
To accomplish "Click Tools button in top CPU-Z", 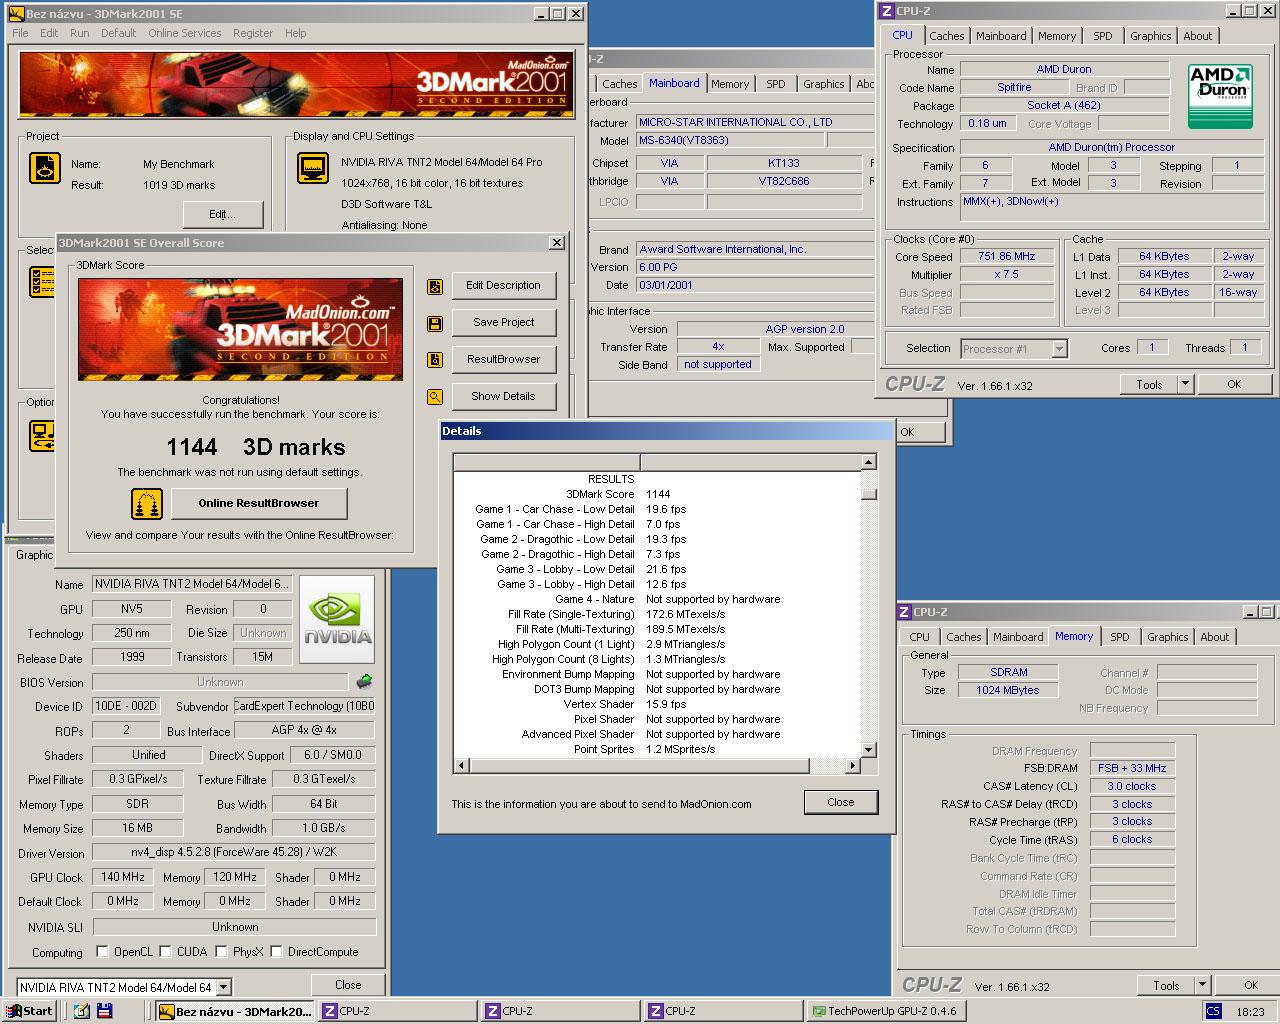I will 1149,384.
